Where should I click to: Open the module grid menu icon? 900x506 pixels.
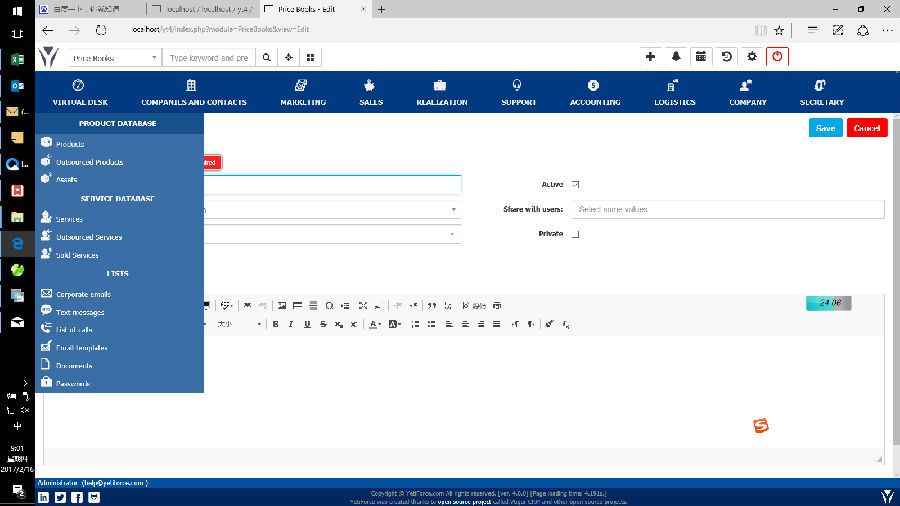[311, 57]
